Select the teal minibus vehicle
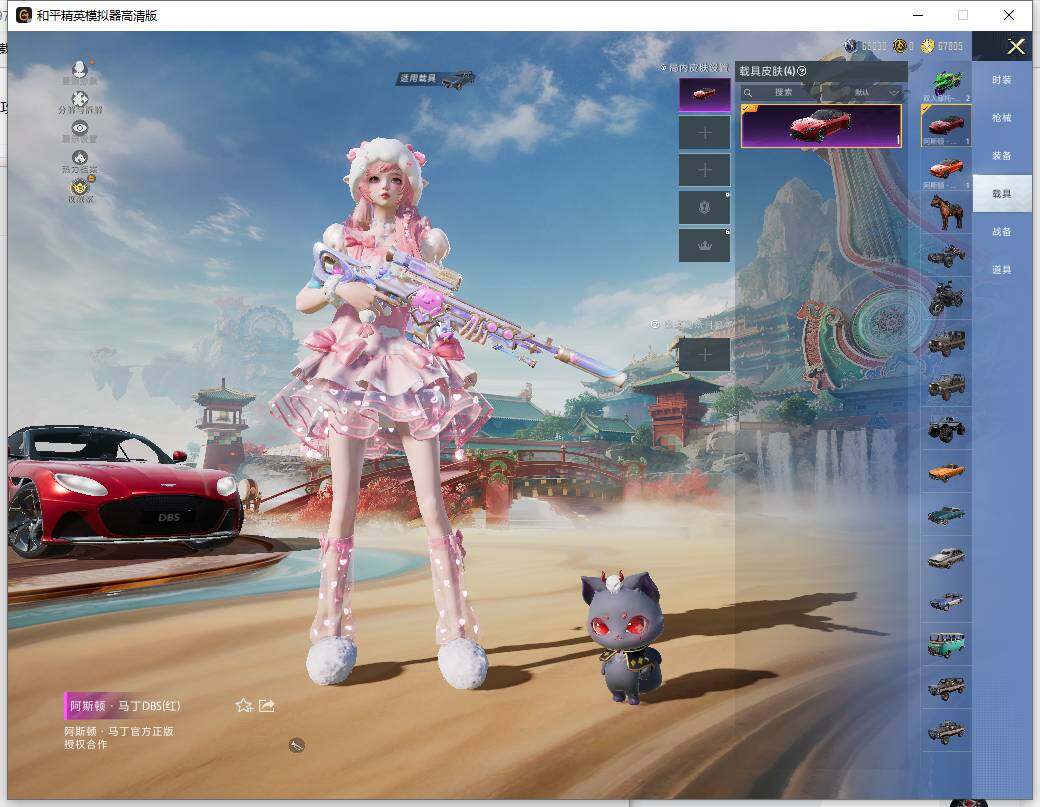Image resolution: width=1040 pixels, height=807 pixels. [x=946, y=644]
